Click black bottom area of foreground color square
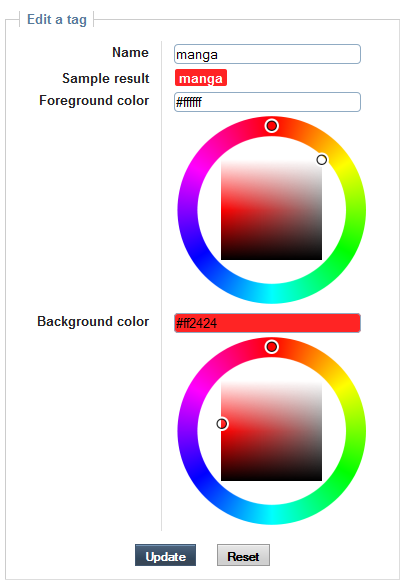 click(272, 255)
